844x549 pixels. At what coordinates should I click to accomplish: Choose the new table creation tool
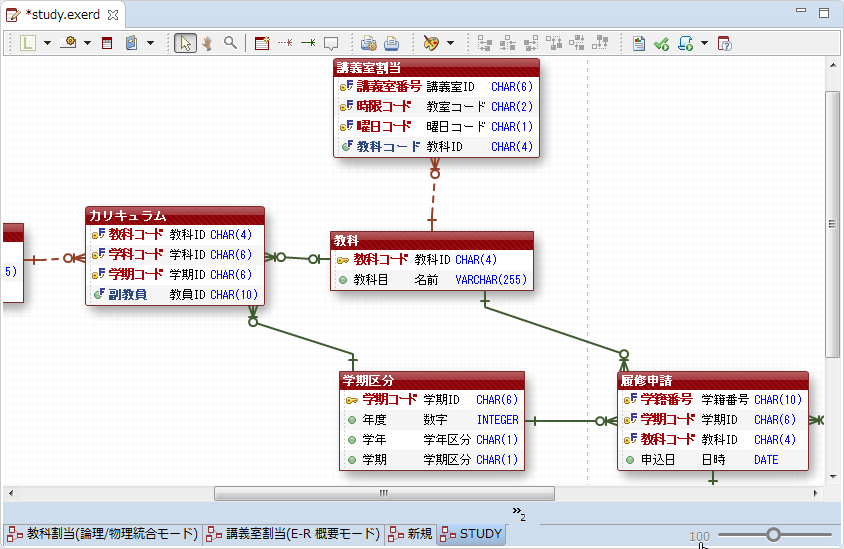(x=262, y=43)
